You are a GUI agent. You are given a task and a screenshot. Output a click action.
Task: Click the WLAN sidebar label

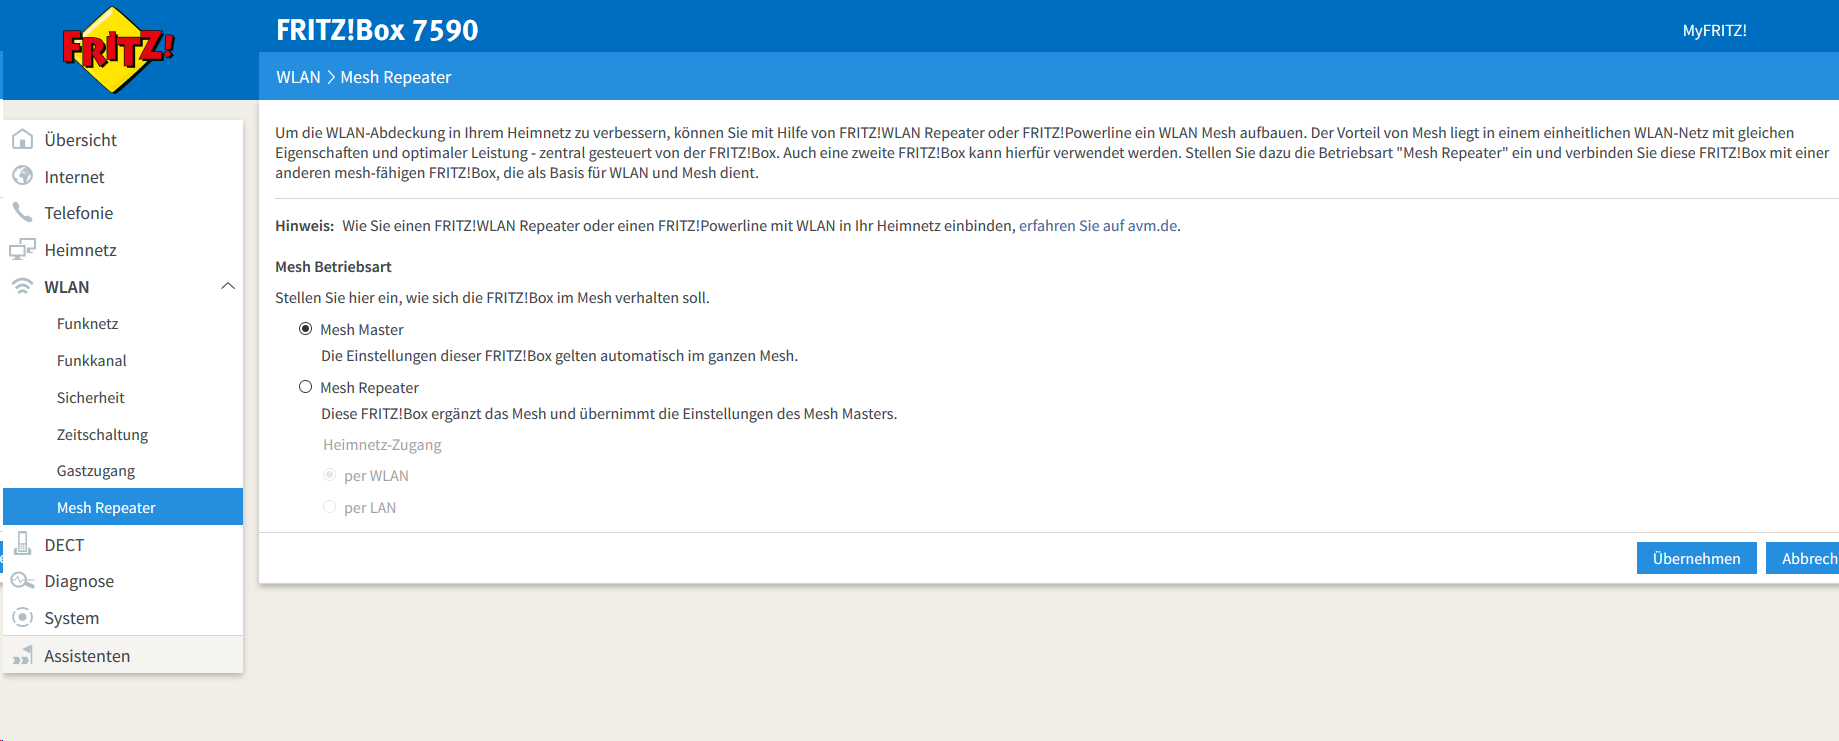67,286
